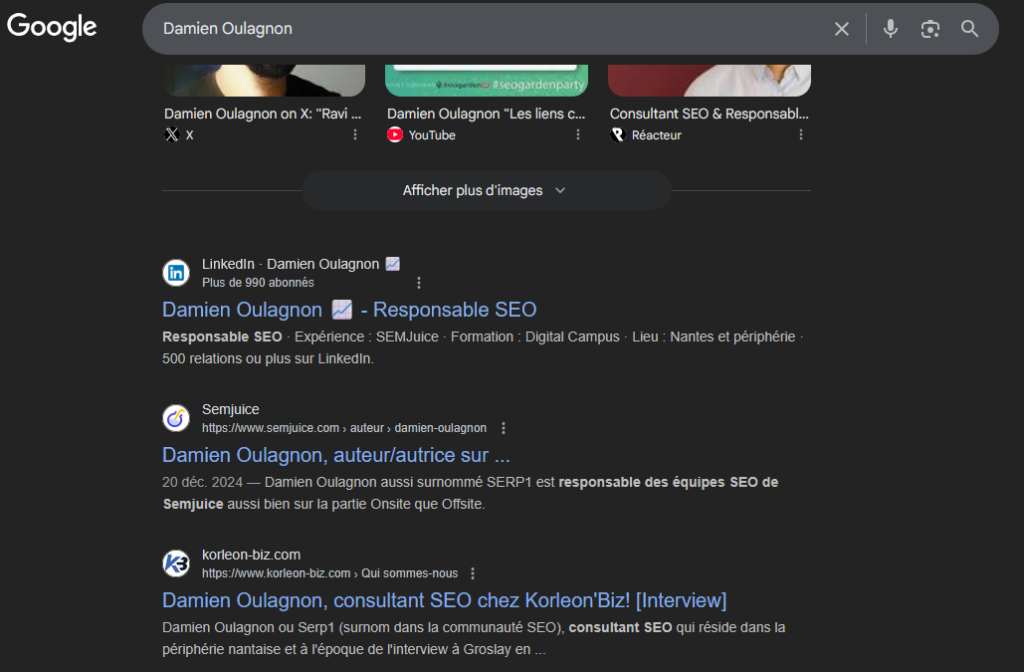The image size is (1024, 672).
Task: Submit search using the magnifying glass icon
Action: tap(970, 29)
